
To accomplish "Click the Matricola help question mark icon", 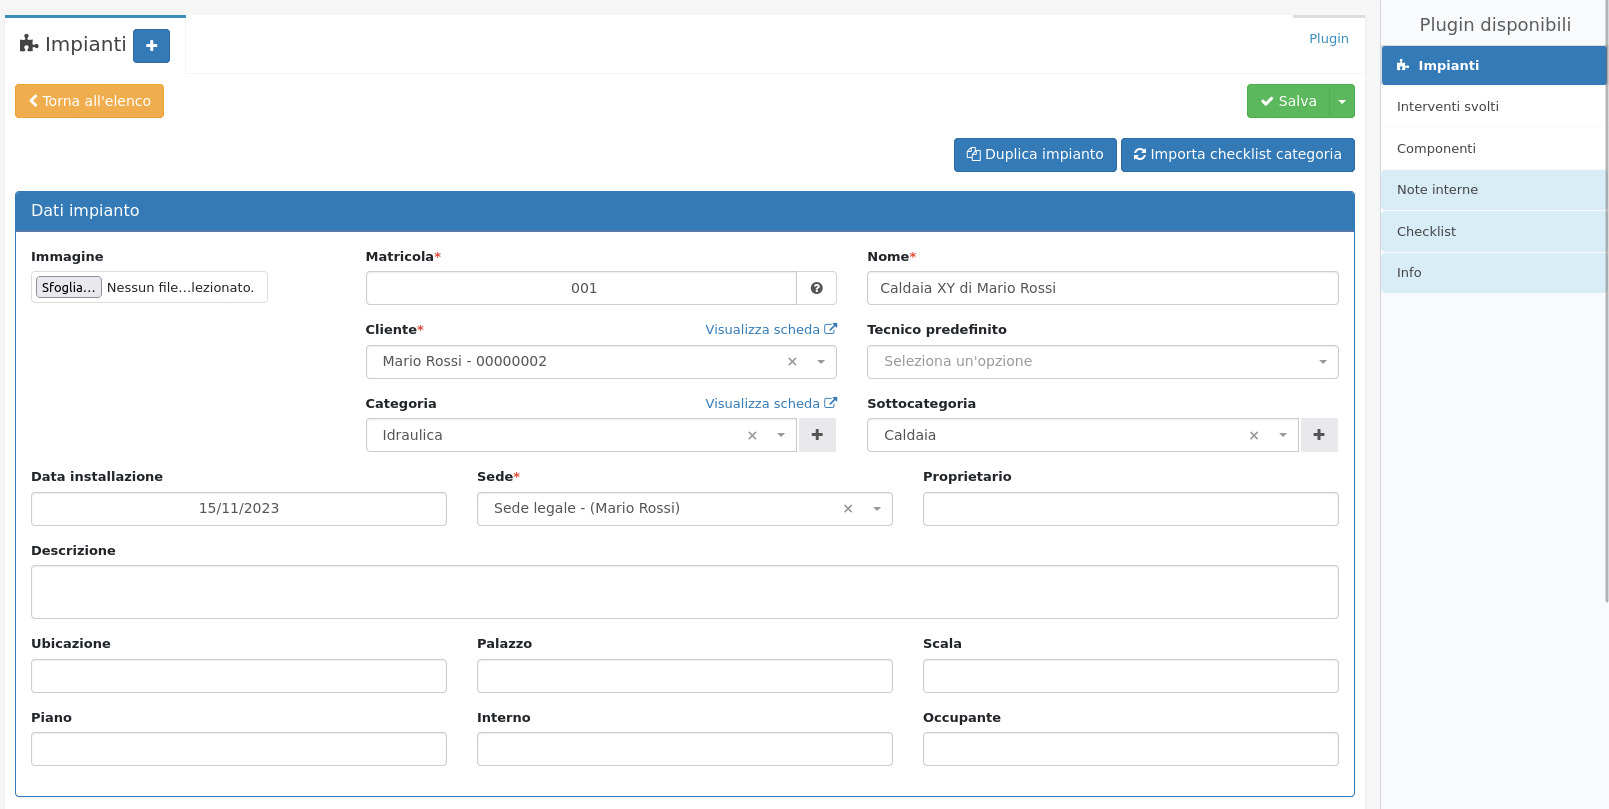I will [816, 288].
